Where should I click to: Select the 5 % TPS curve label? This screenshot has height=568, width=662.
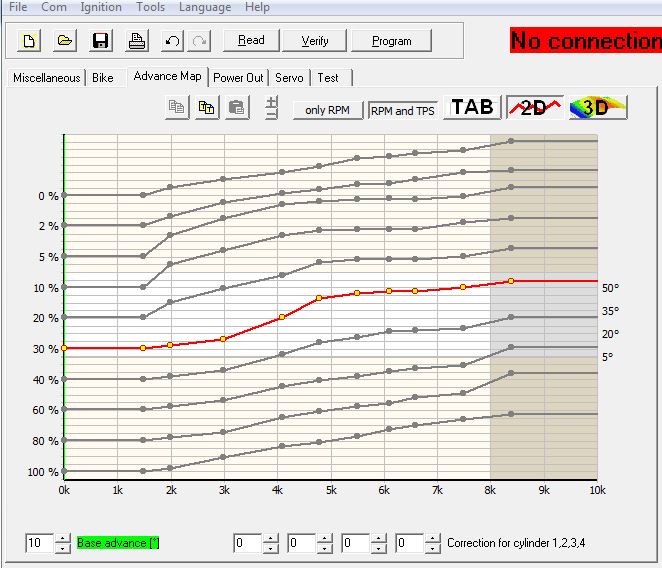[x=48, y=257]
